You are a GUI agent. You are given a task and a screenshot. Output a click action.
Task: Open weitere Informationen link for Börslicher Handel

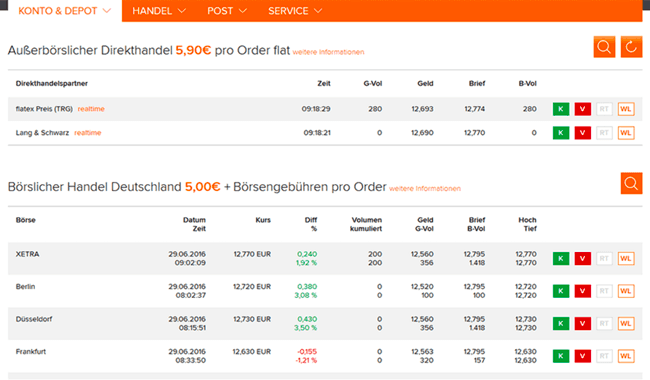[x=425, y=189]
